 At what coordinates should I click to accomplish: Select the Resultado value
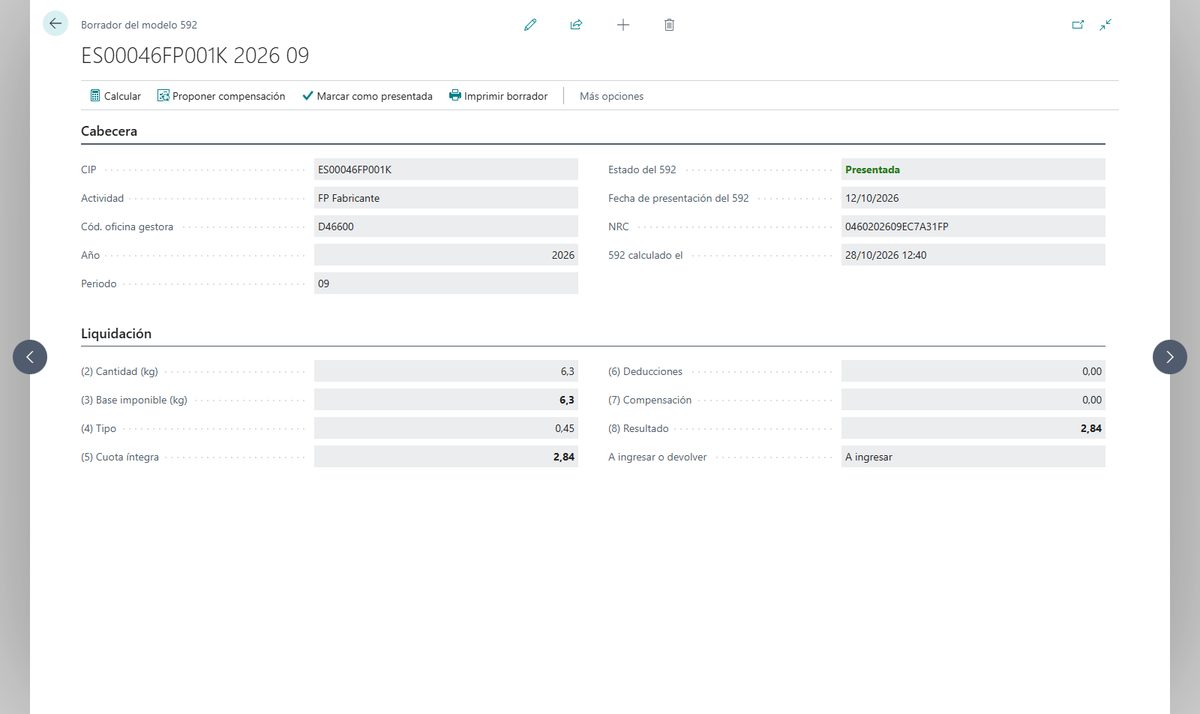tap(973, 428)
